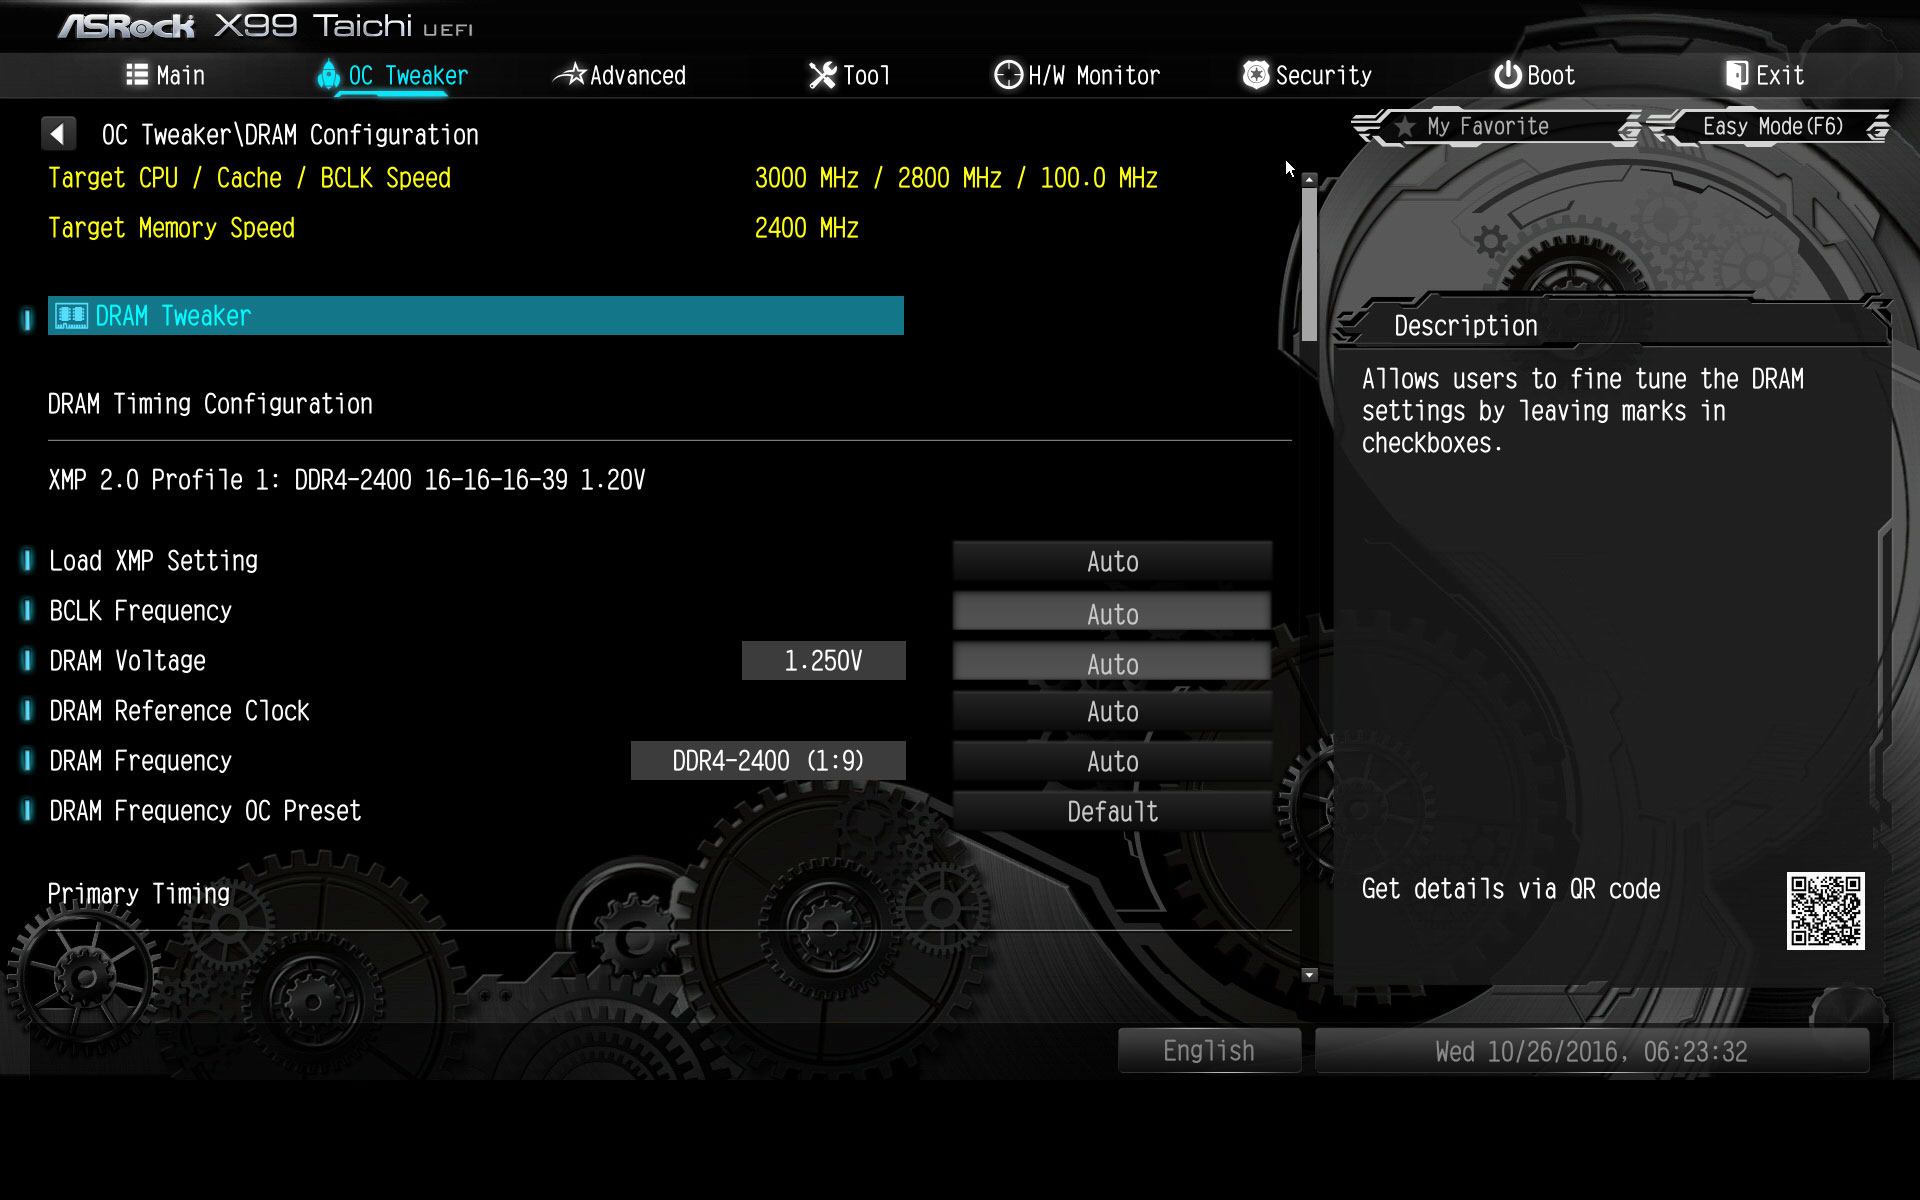
Task: Click the Advanced star icon
Action: pos(571,75)
